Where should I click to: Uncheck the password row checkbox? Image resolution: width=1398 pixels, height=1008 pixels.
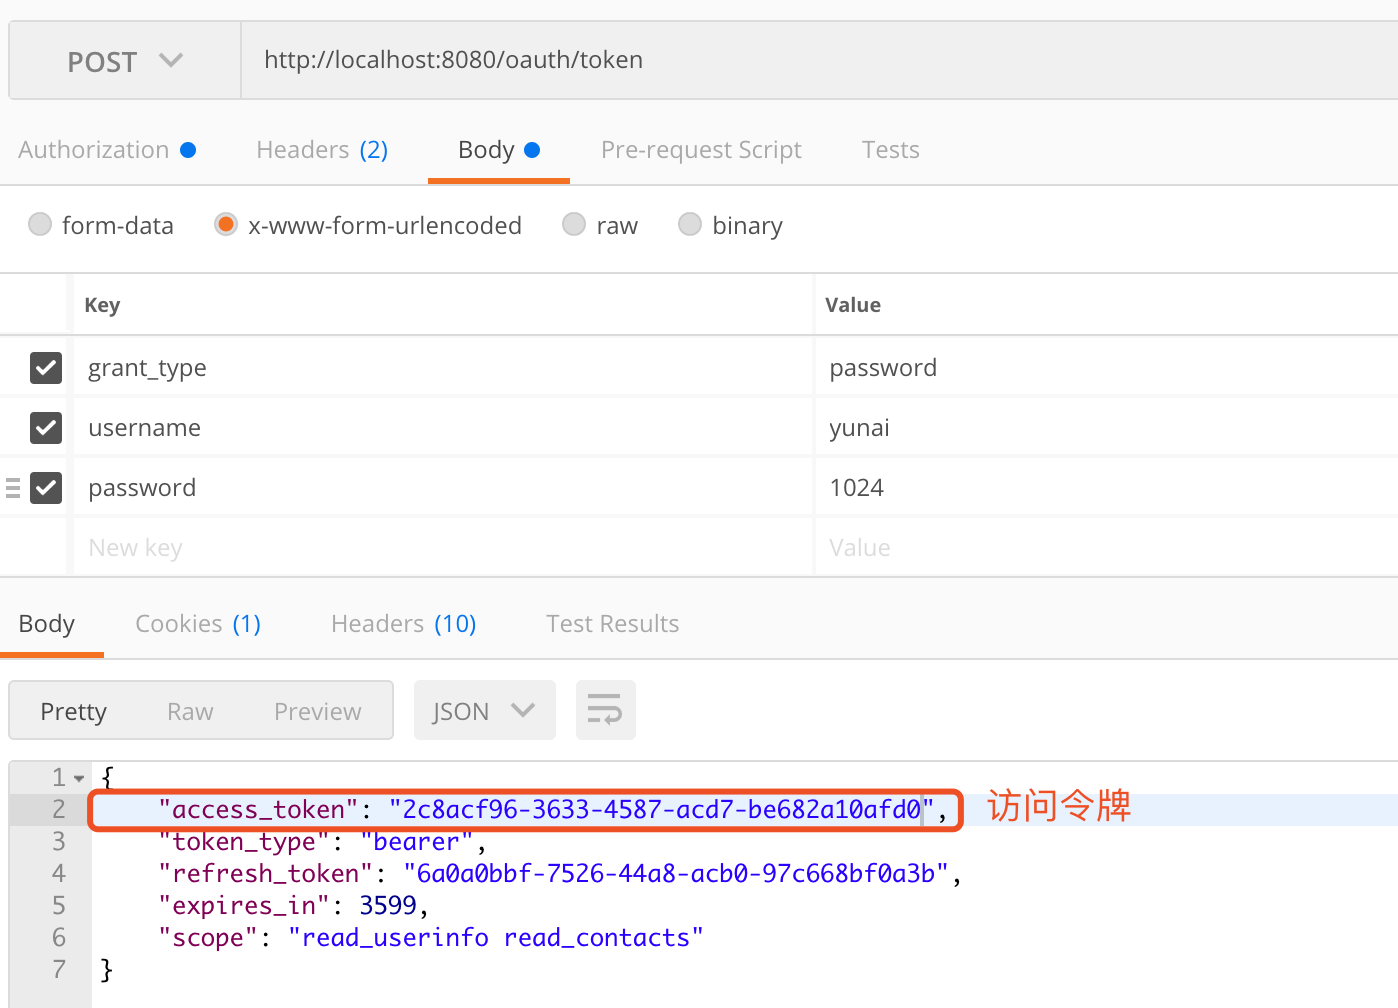pos(46,488)
